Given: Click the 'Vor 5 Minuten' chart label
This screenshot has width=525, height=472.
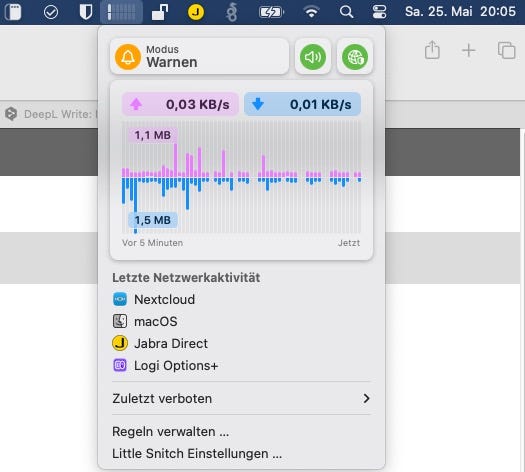Looking at the screenshot, I should click(152, 243).
